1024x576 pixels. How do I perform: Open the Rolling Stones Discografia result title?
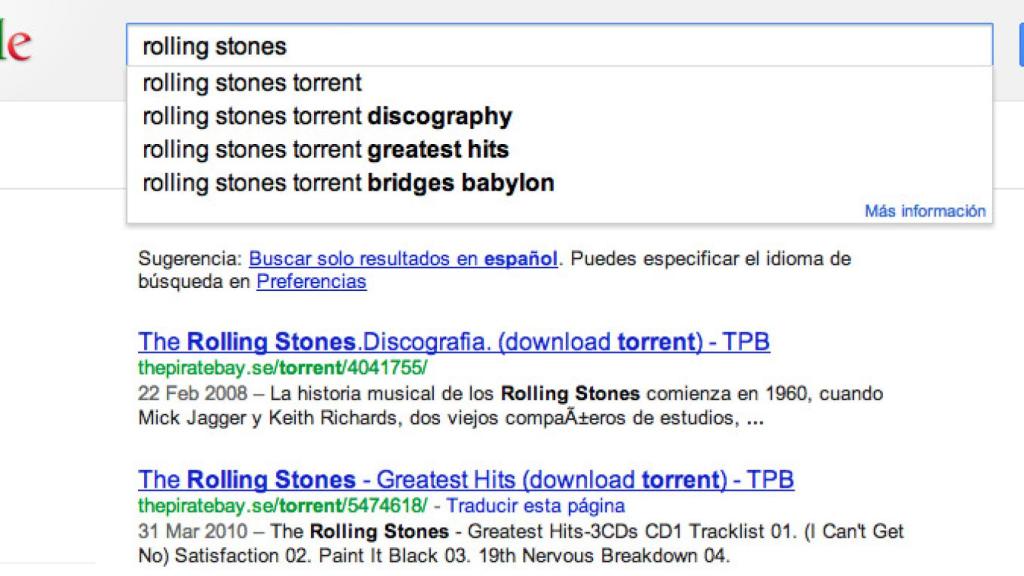click(x=454, y=342)
